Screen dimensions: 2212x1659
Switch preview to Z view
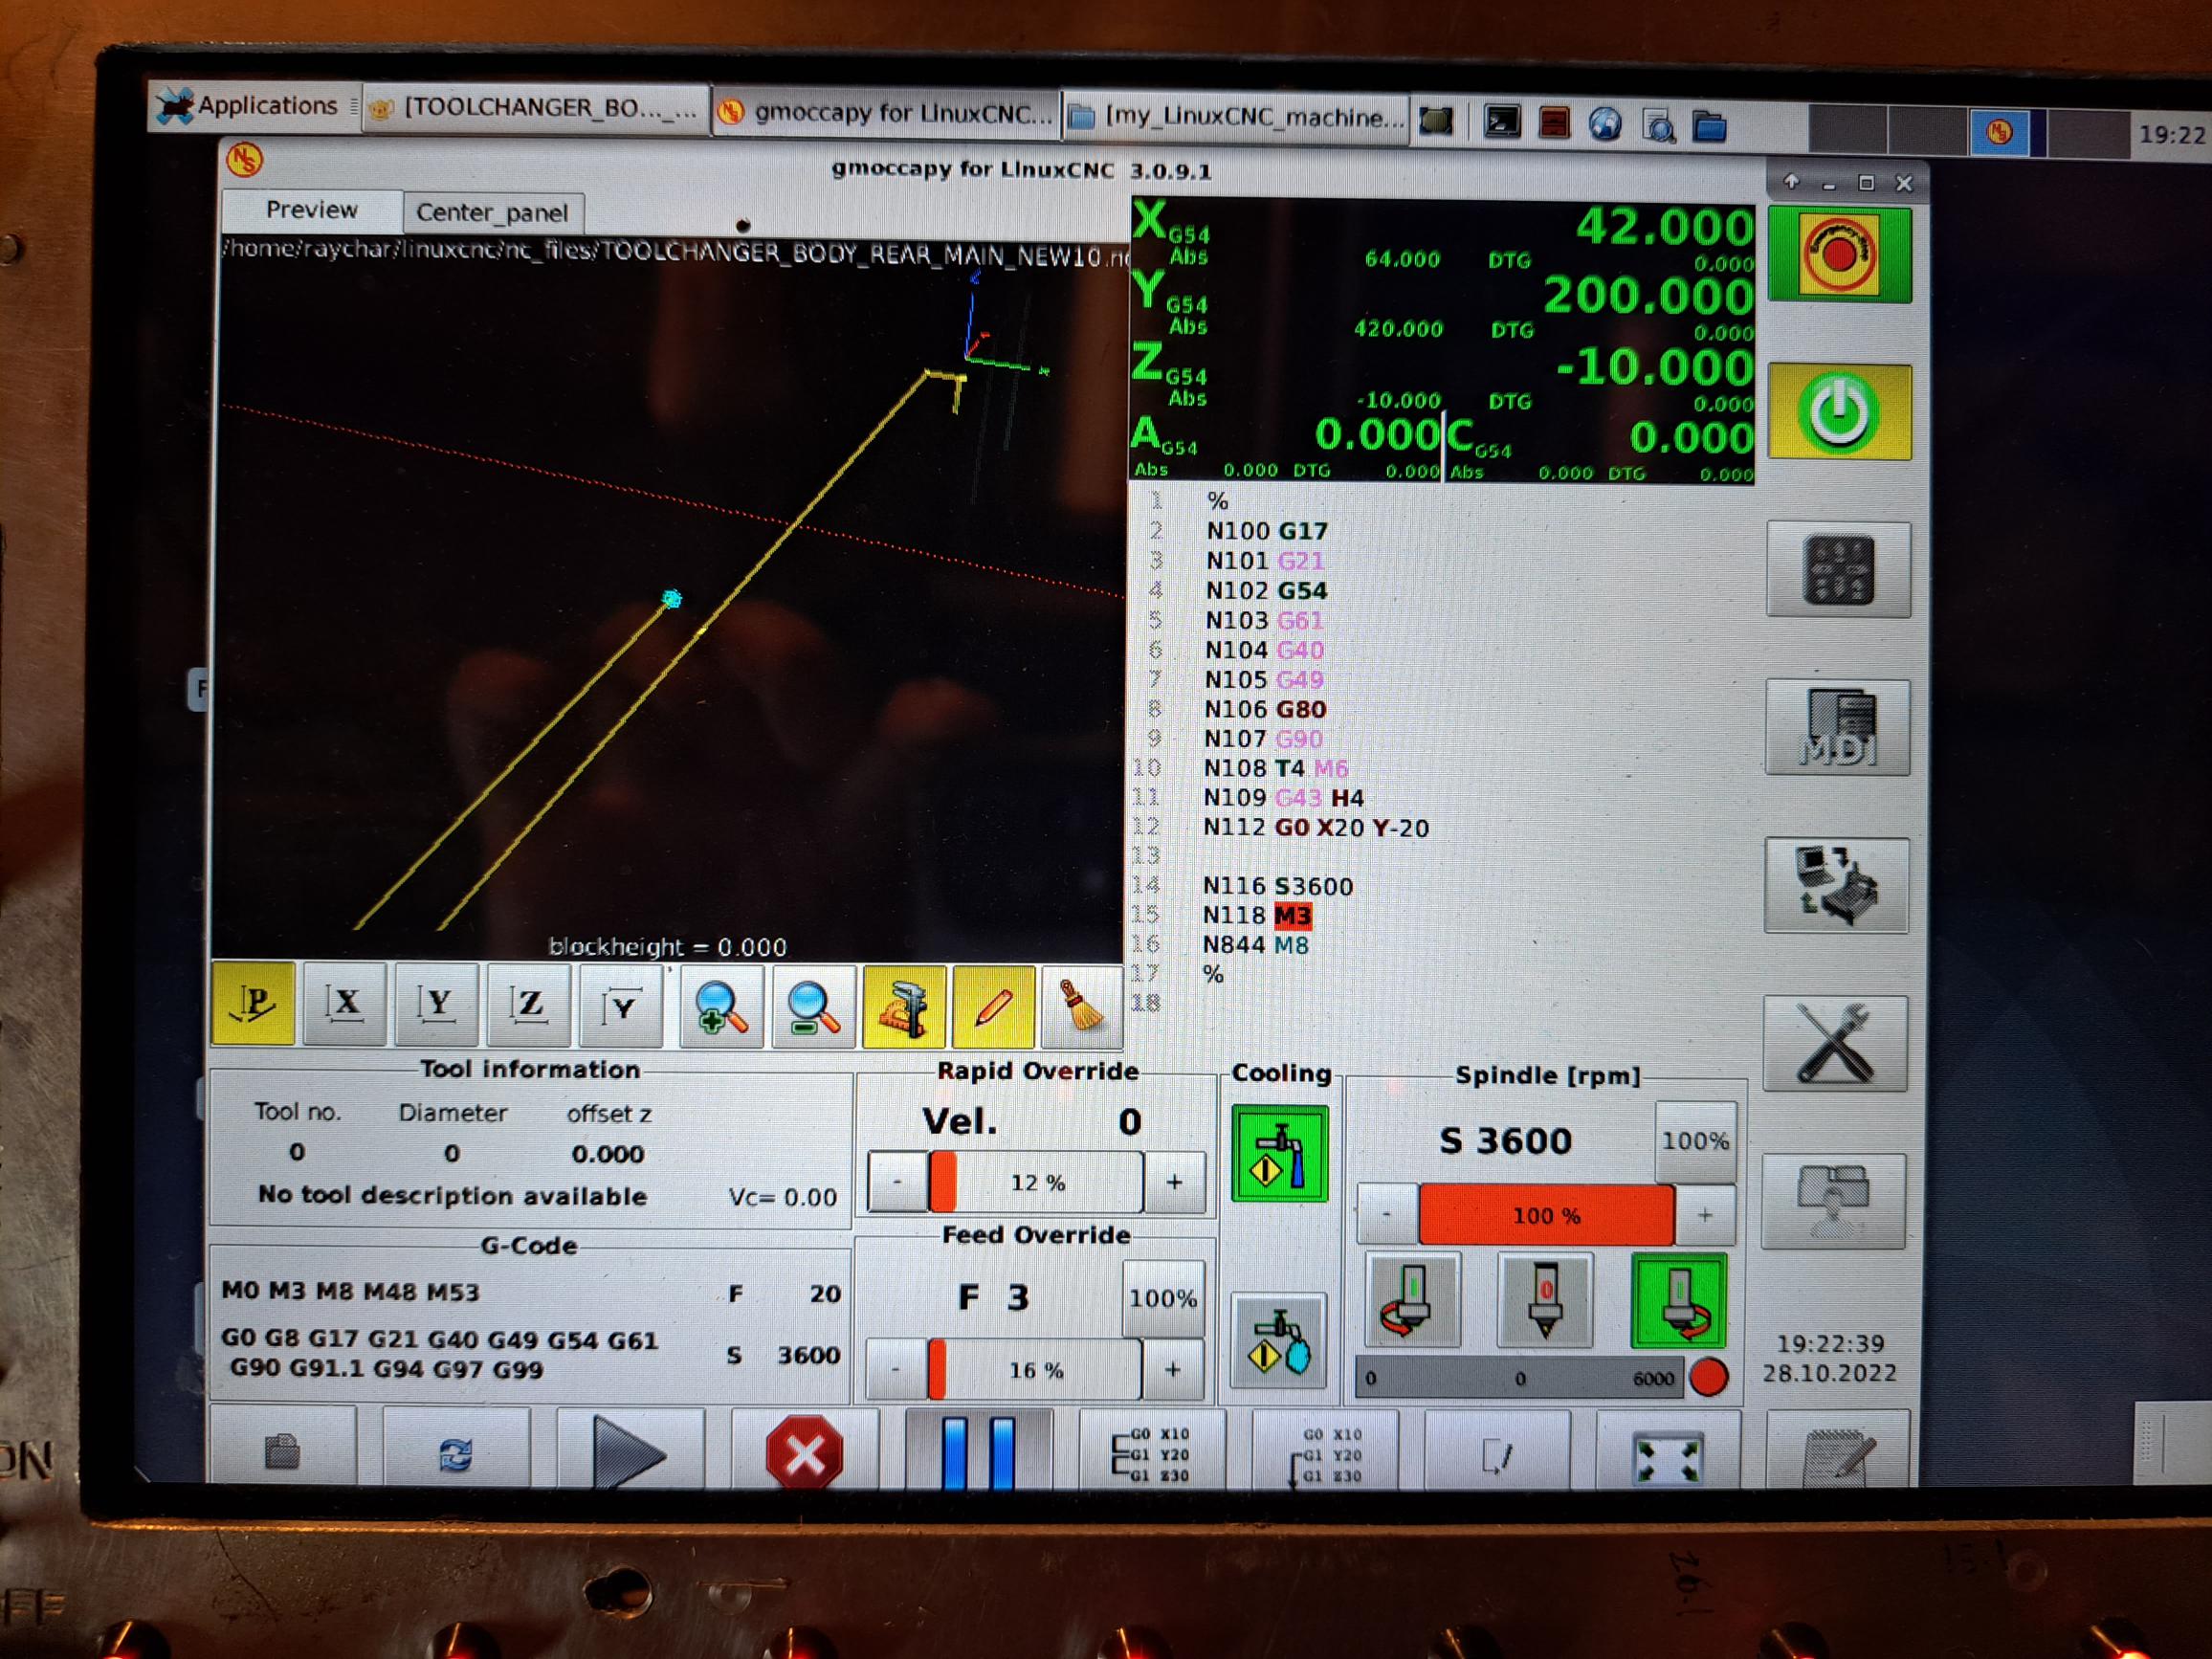pyautogui.click(x=529, y=1005)
